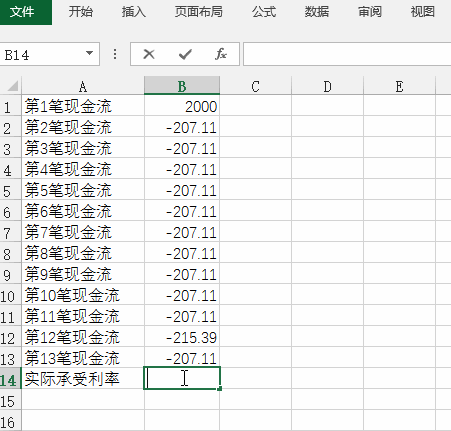
Task: Cancel the cell entry with the X icon
Action: click(149, 54)
